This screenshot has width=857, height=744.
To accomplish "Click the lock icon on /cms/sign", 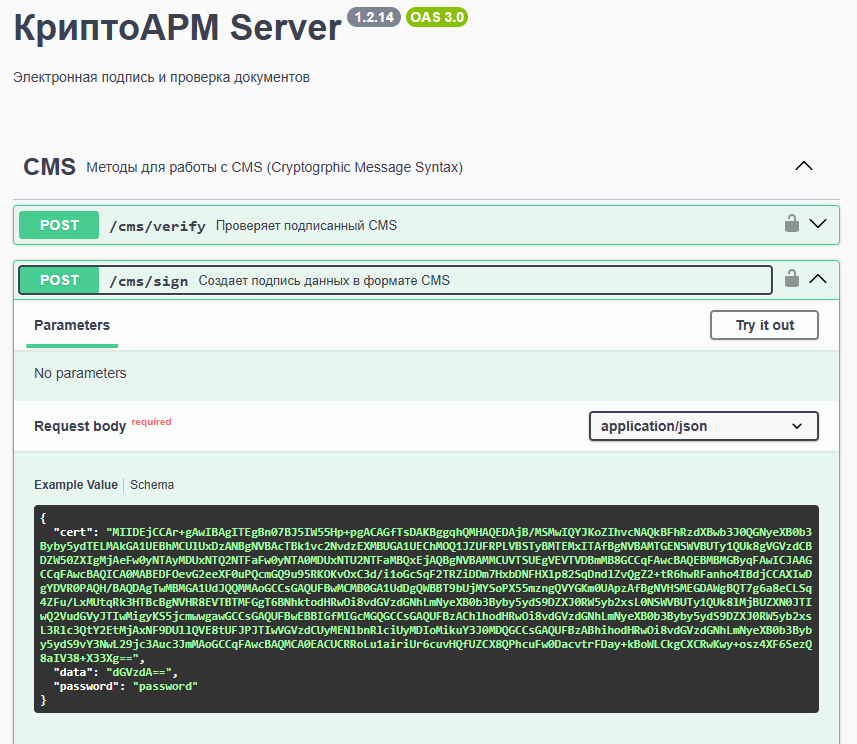I will (x=792, y=279).
